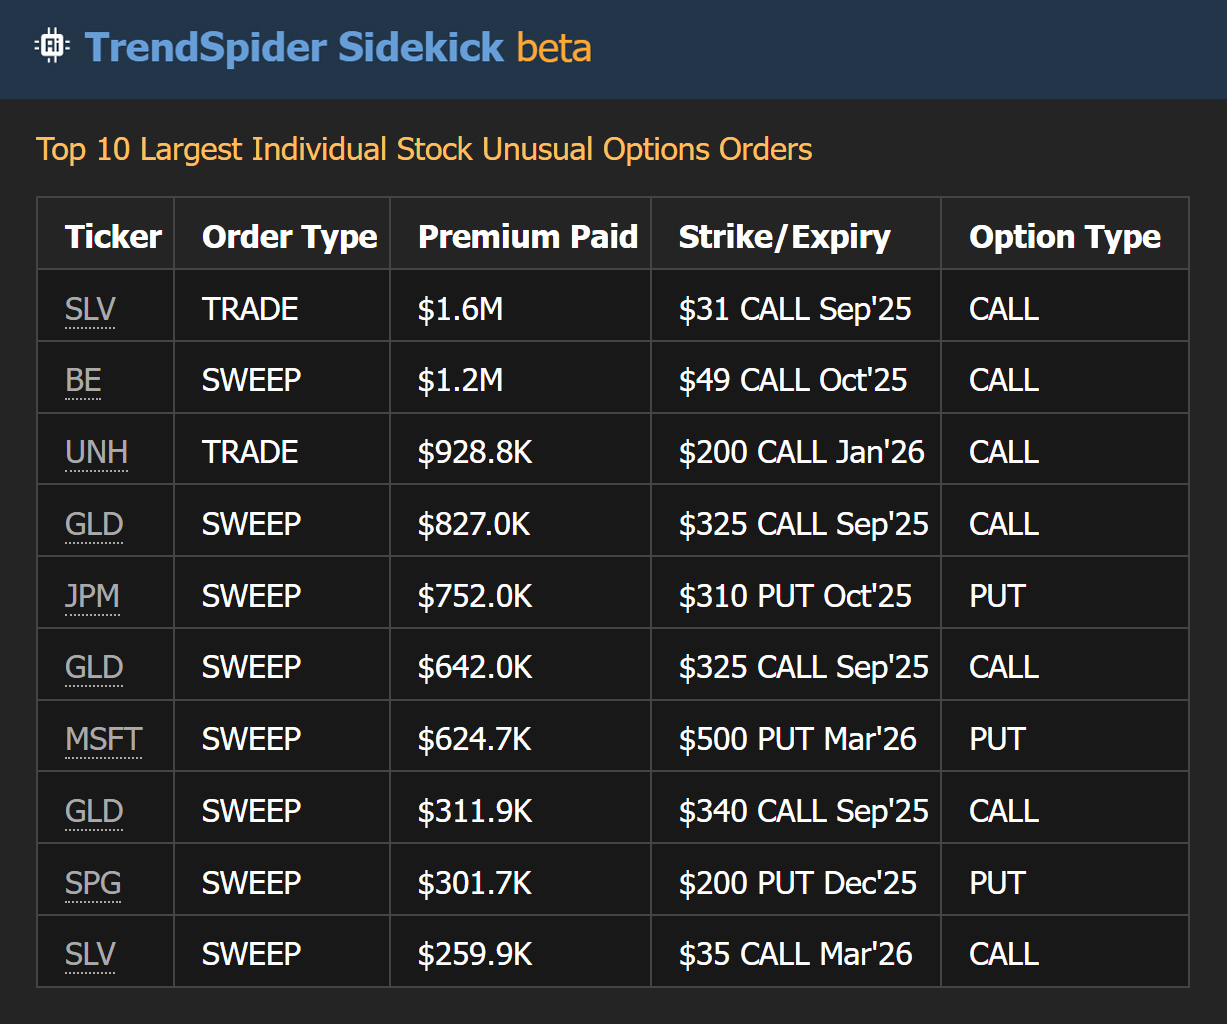Click CALL option type in the BE row

(1004, 381)
